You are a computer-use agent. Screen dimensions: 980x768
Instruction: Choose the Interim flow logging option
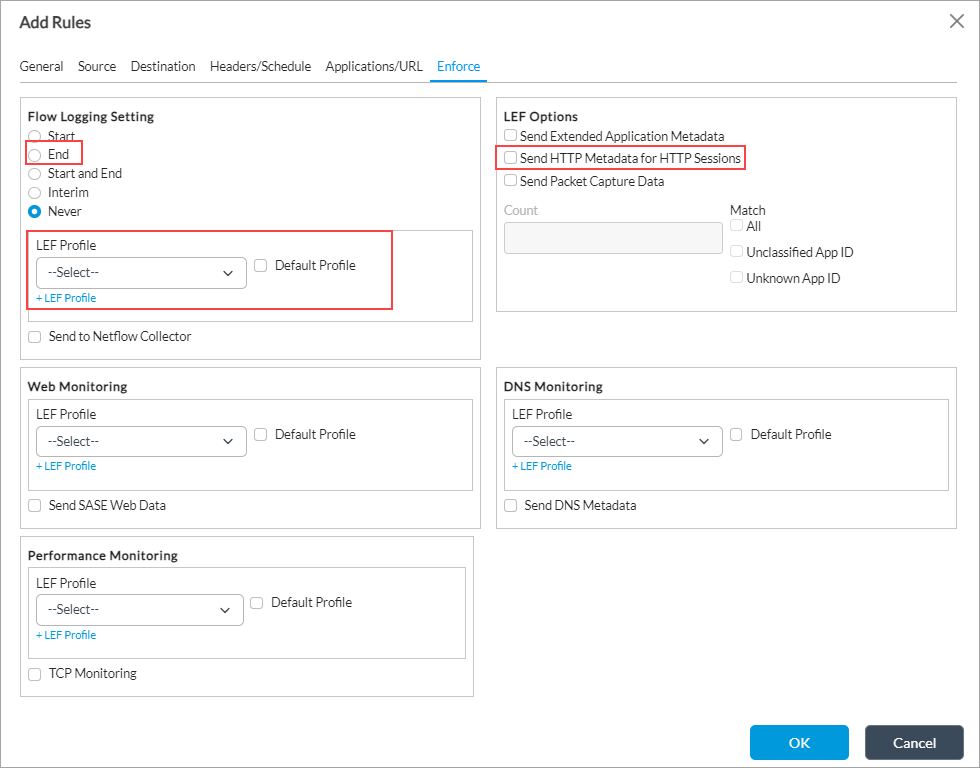(35, 192)
